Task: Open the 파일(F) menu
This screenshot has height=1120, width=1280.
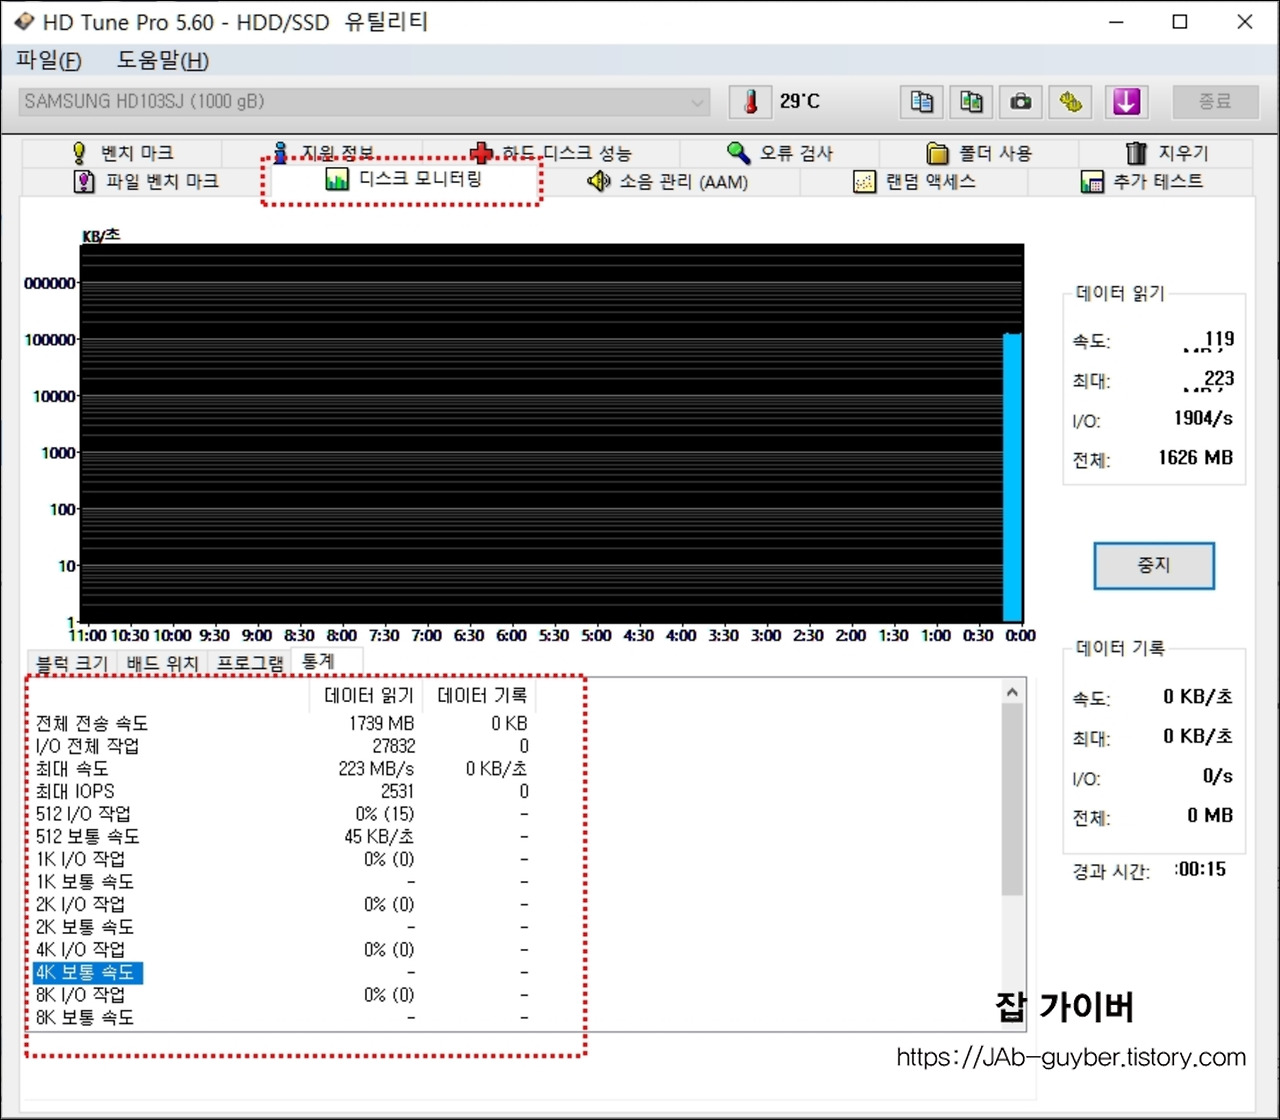Action: [x=46, y=61]
